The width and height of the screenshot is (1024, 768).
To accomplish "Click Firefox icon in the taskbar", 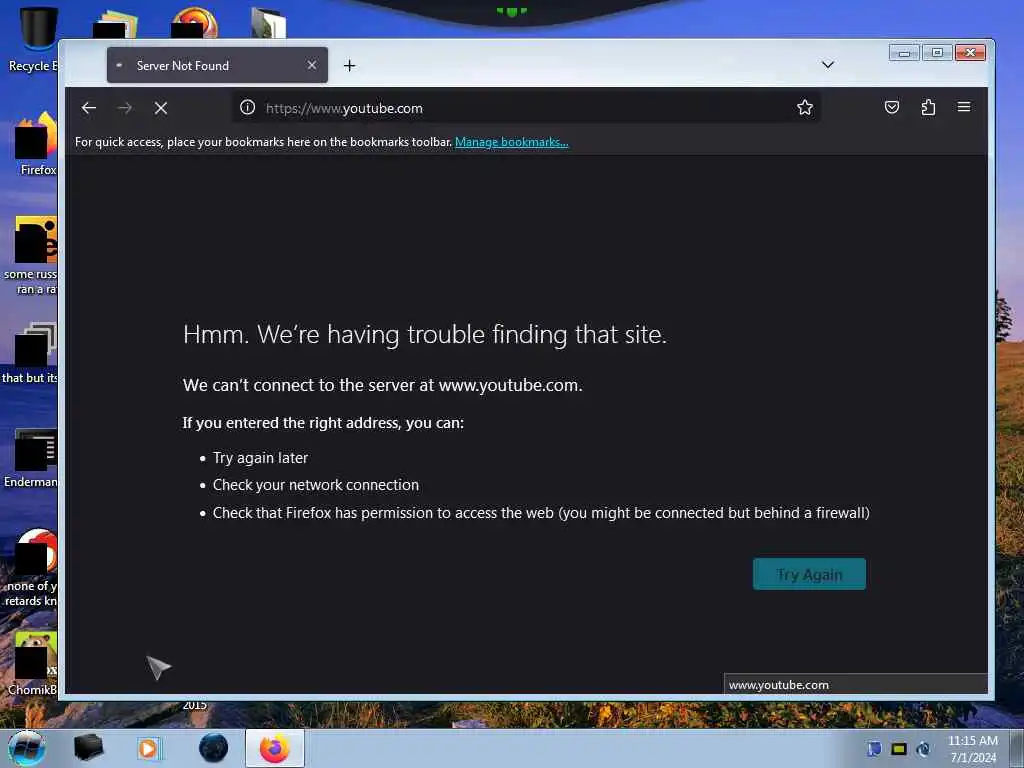I will [x=274, y=748].
